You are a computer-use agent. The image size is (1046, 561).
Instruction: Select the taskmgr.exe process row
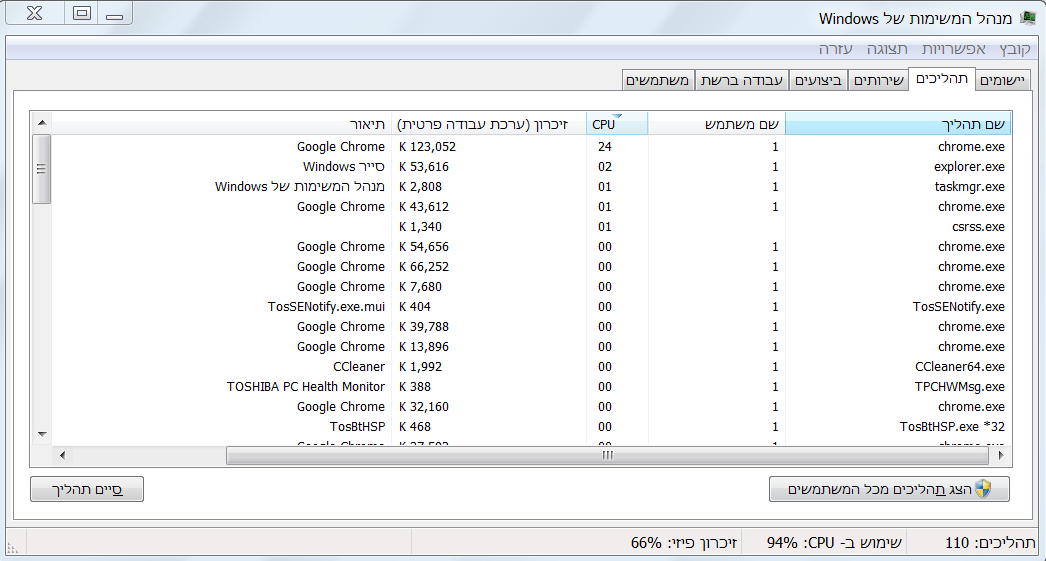(x=531, y=186)
